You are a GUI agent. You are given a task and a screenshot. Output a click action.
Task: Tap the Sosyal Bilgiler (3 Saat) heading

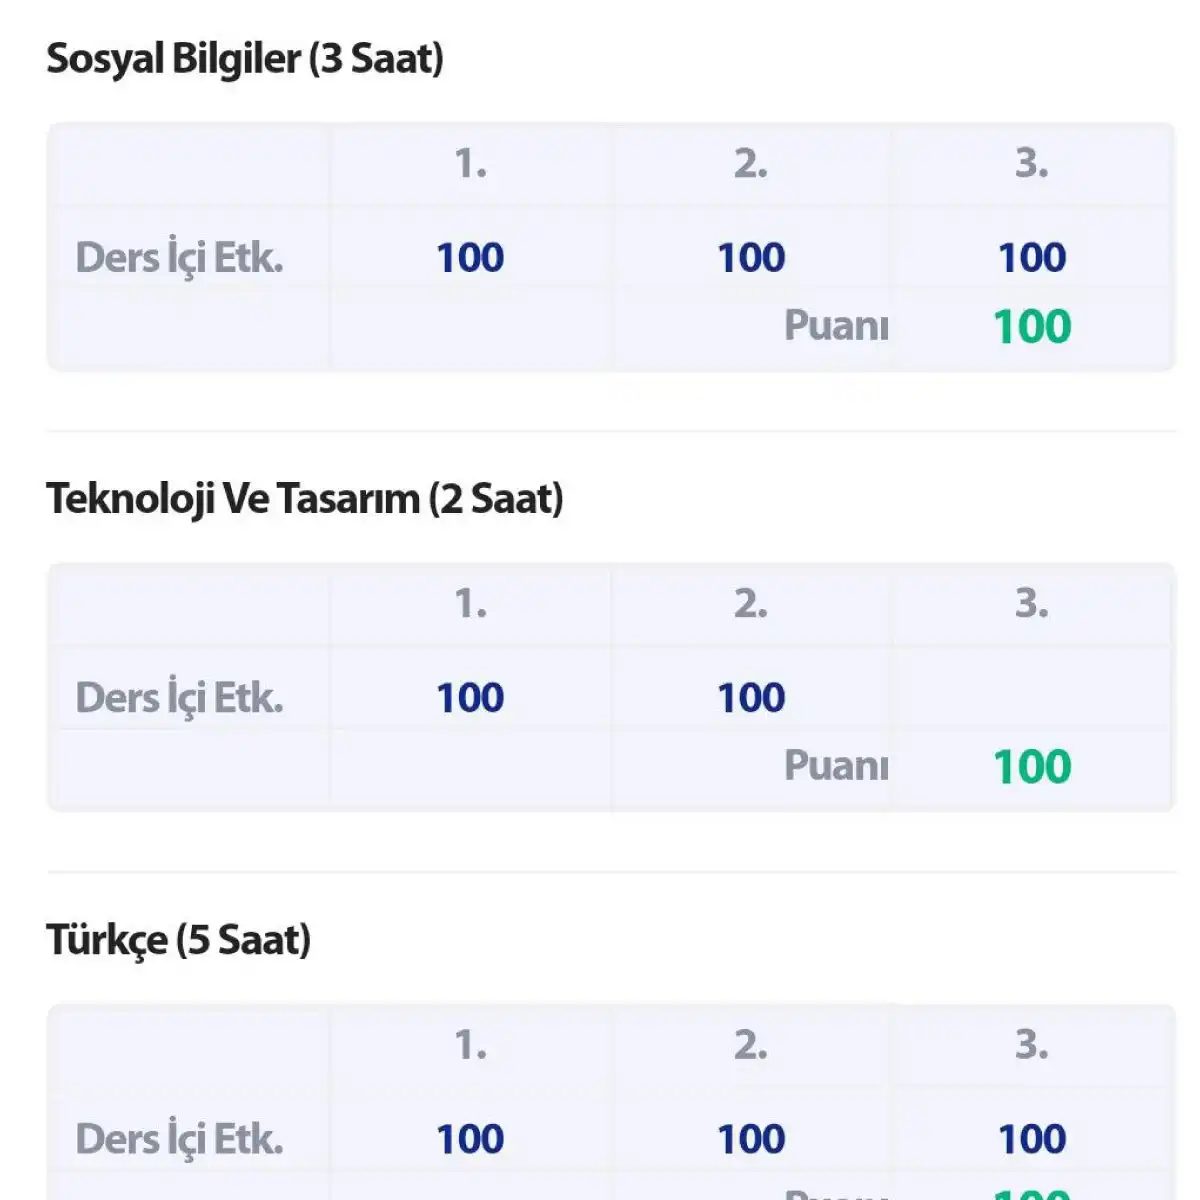pos(245,59)
